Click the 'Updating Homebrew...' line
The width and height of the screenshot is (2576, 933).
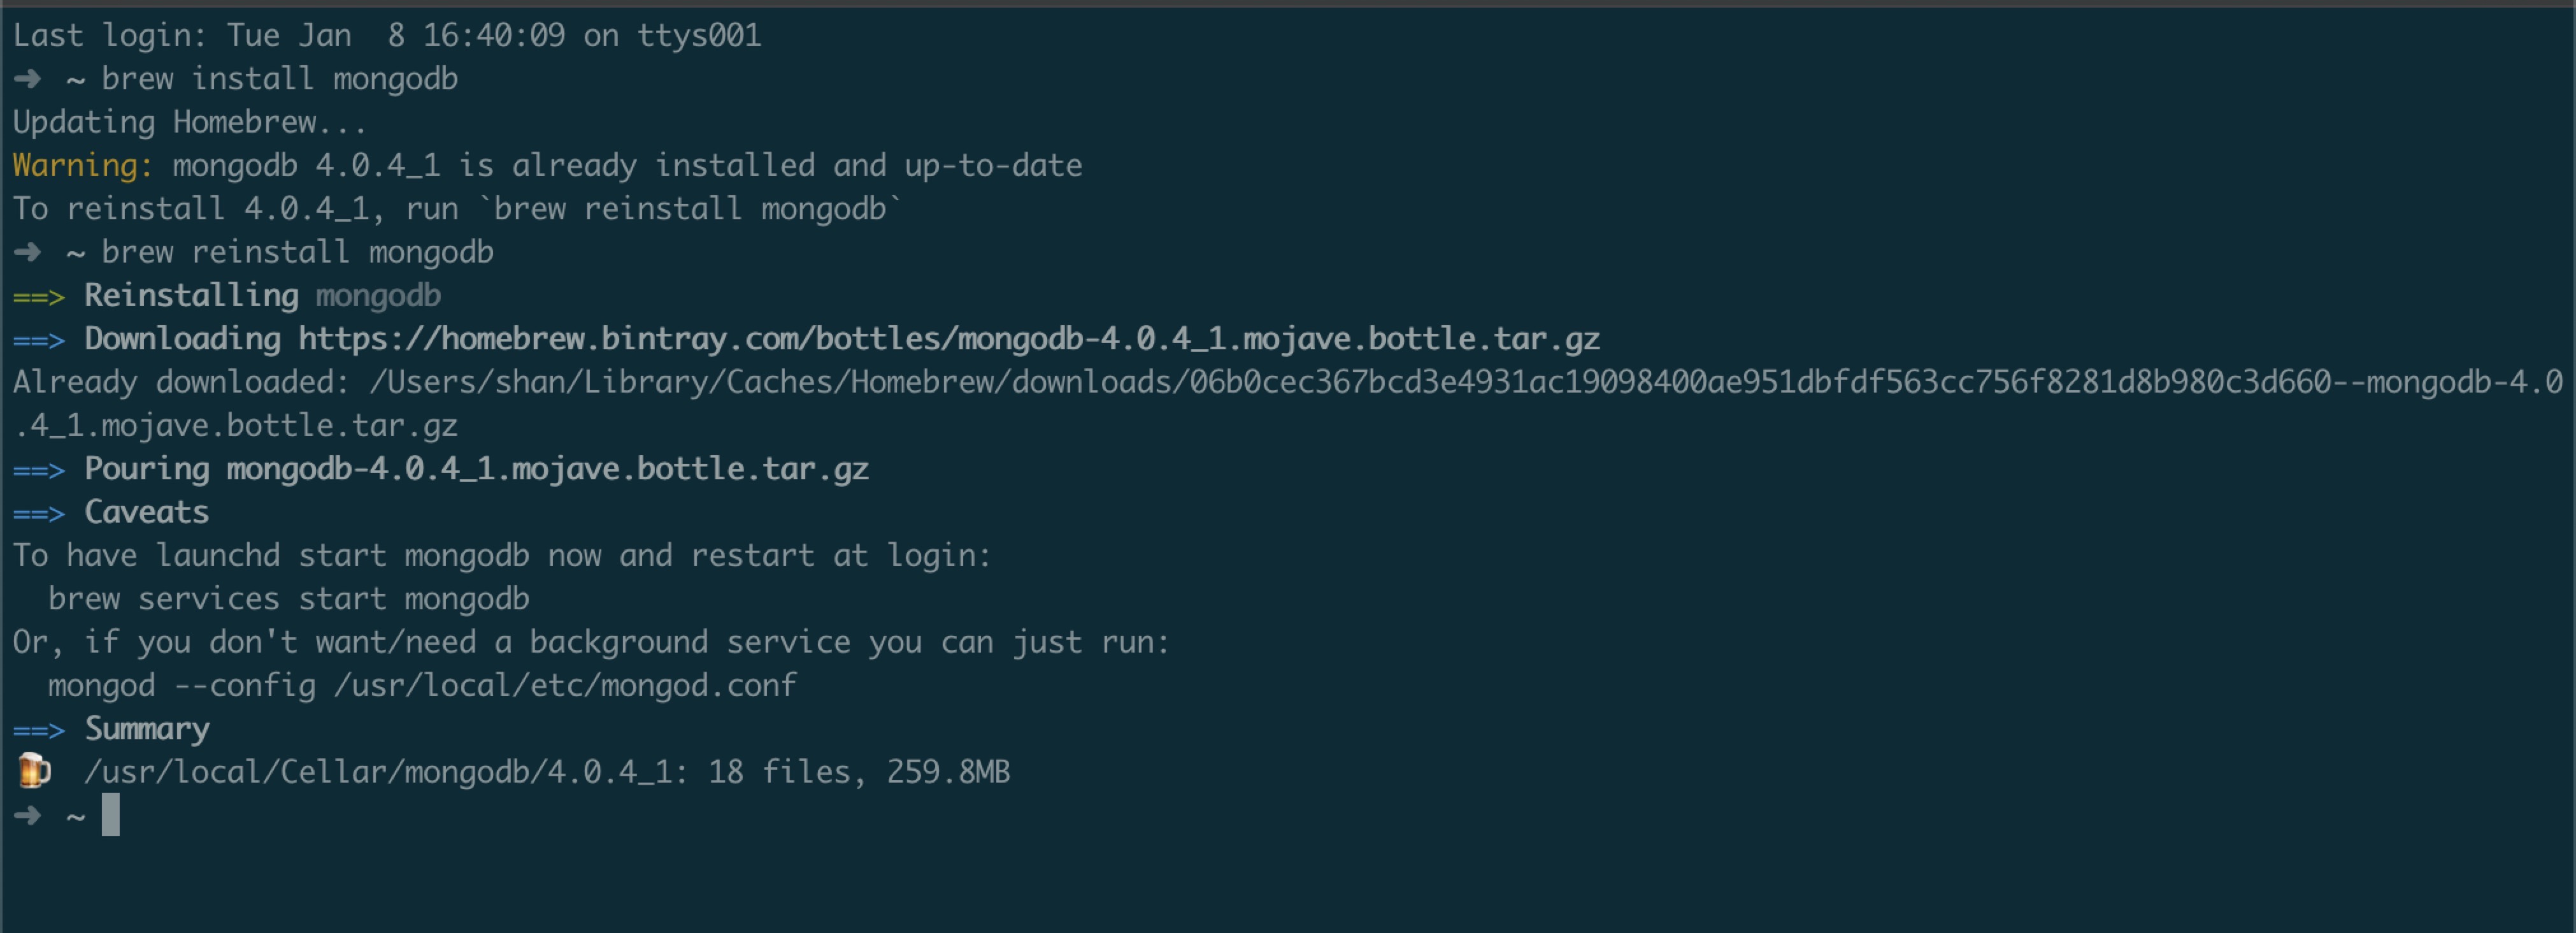[x=190, y=122]
